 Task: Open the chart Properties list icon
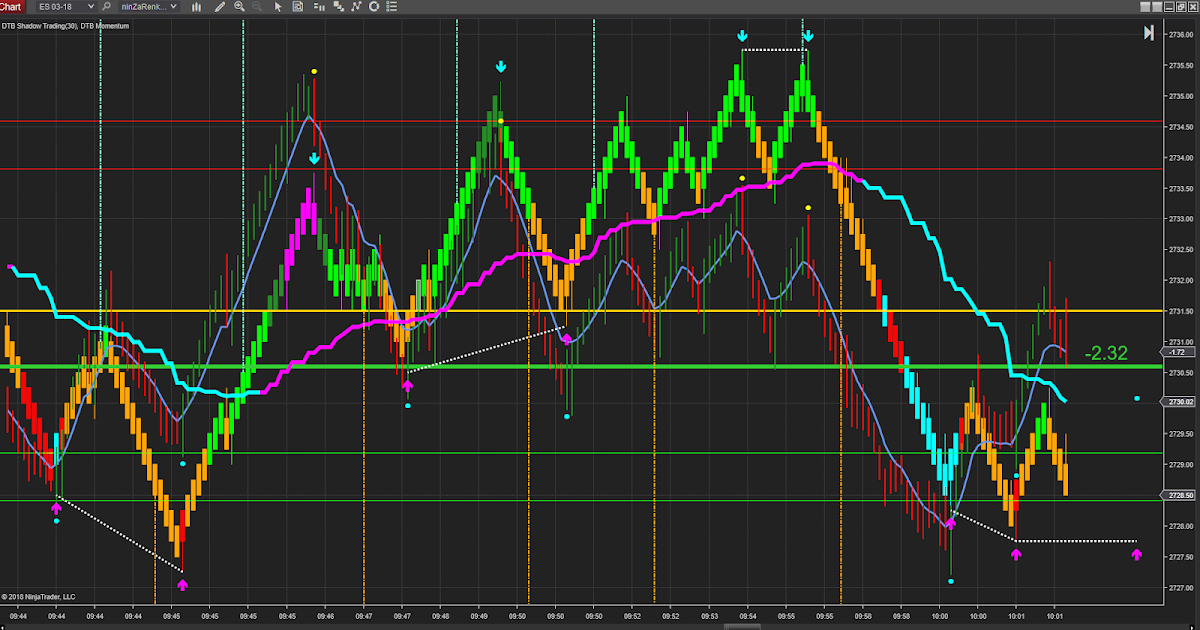[392, 7]
